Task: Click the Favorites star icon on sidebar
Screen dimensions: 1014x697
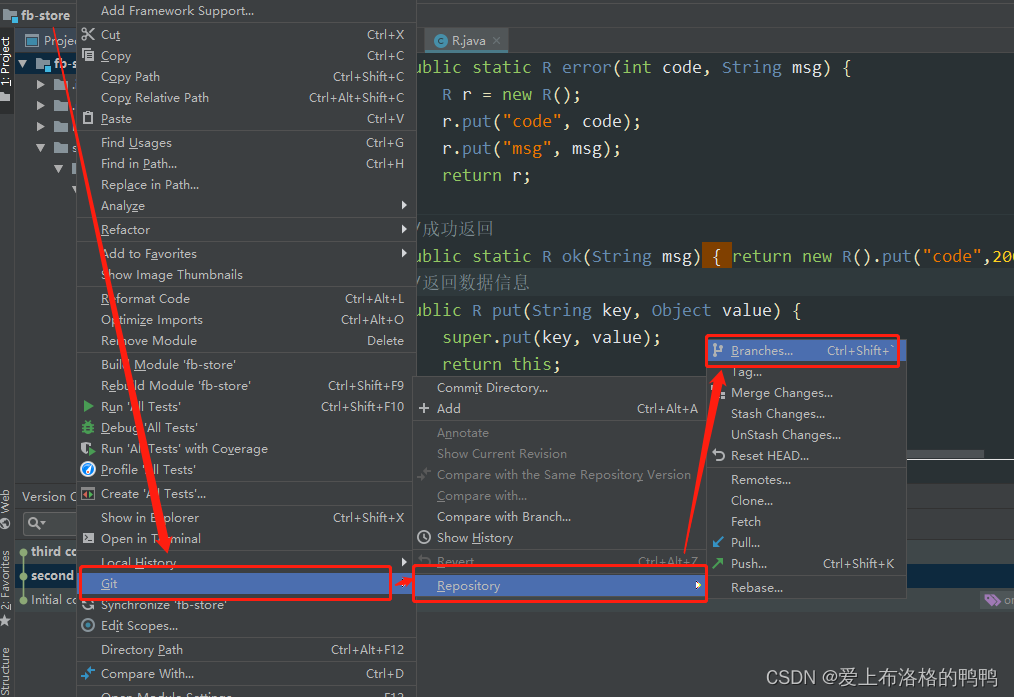Action: point(5,621)
